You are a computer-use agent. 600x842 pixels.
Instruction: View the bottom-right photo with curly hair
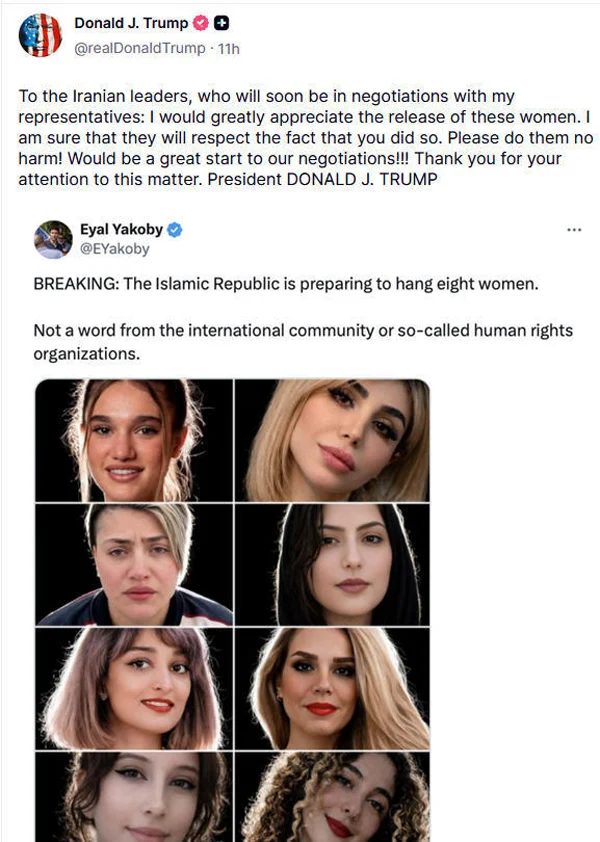point(332,797)
